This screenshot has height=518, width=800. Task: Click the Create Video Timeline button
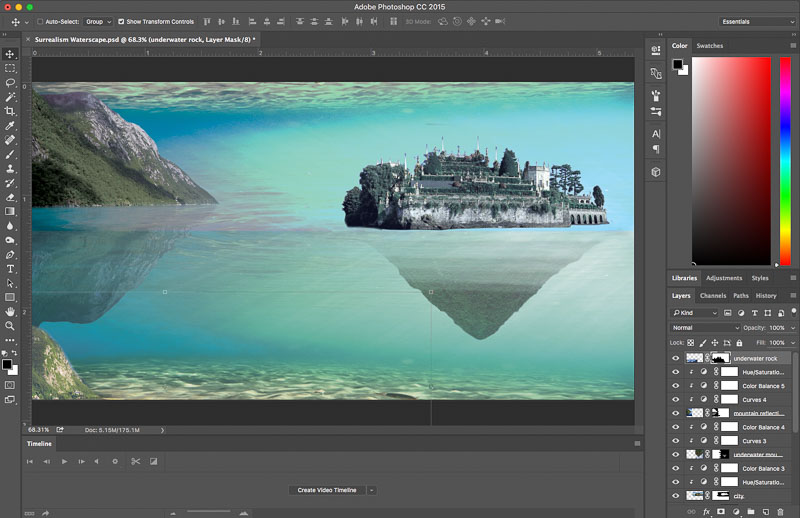[327, 490]
